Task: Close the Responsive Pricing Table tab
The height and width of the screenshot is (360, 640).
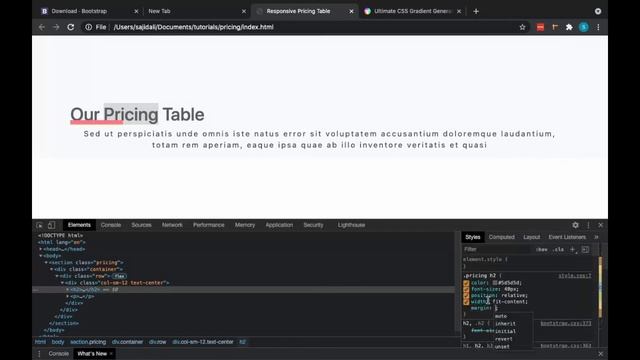Action: click(351, 11)
